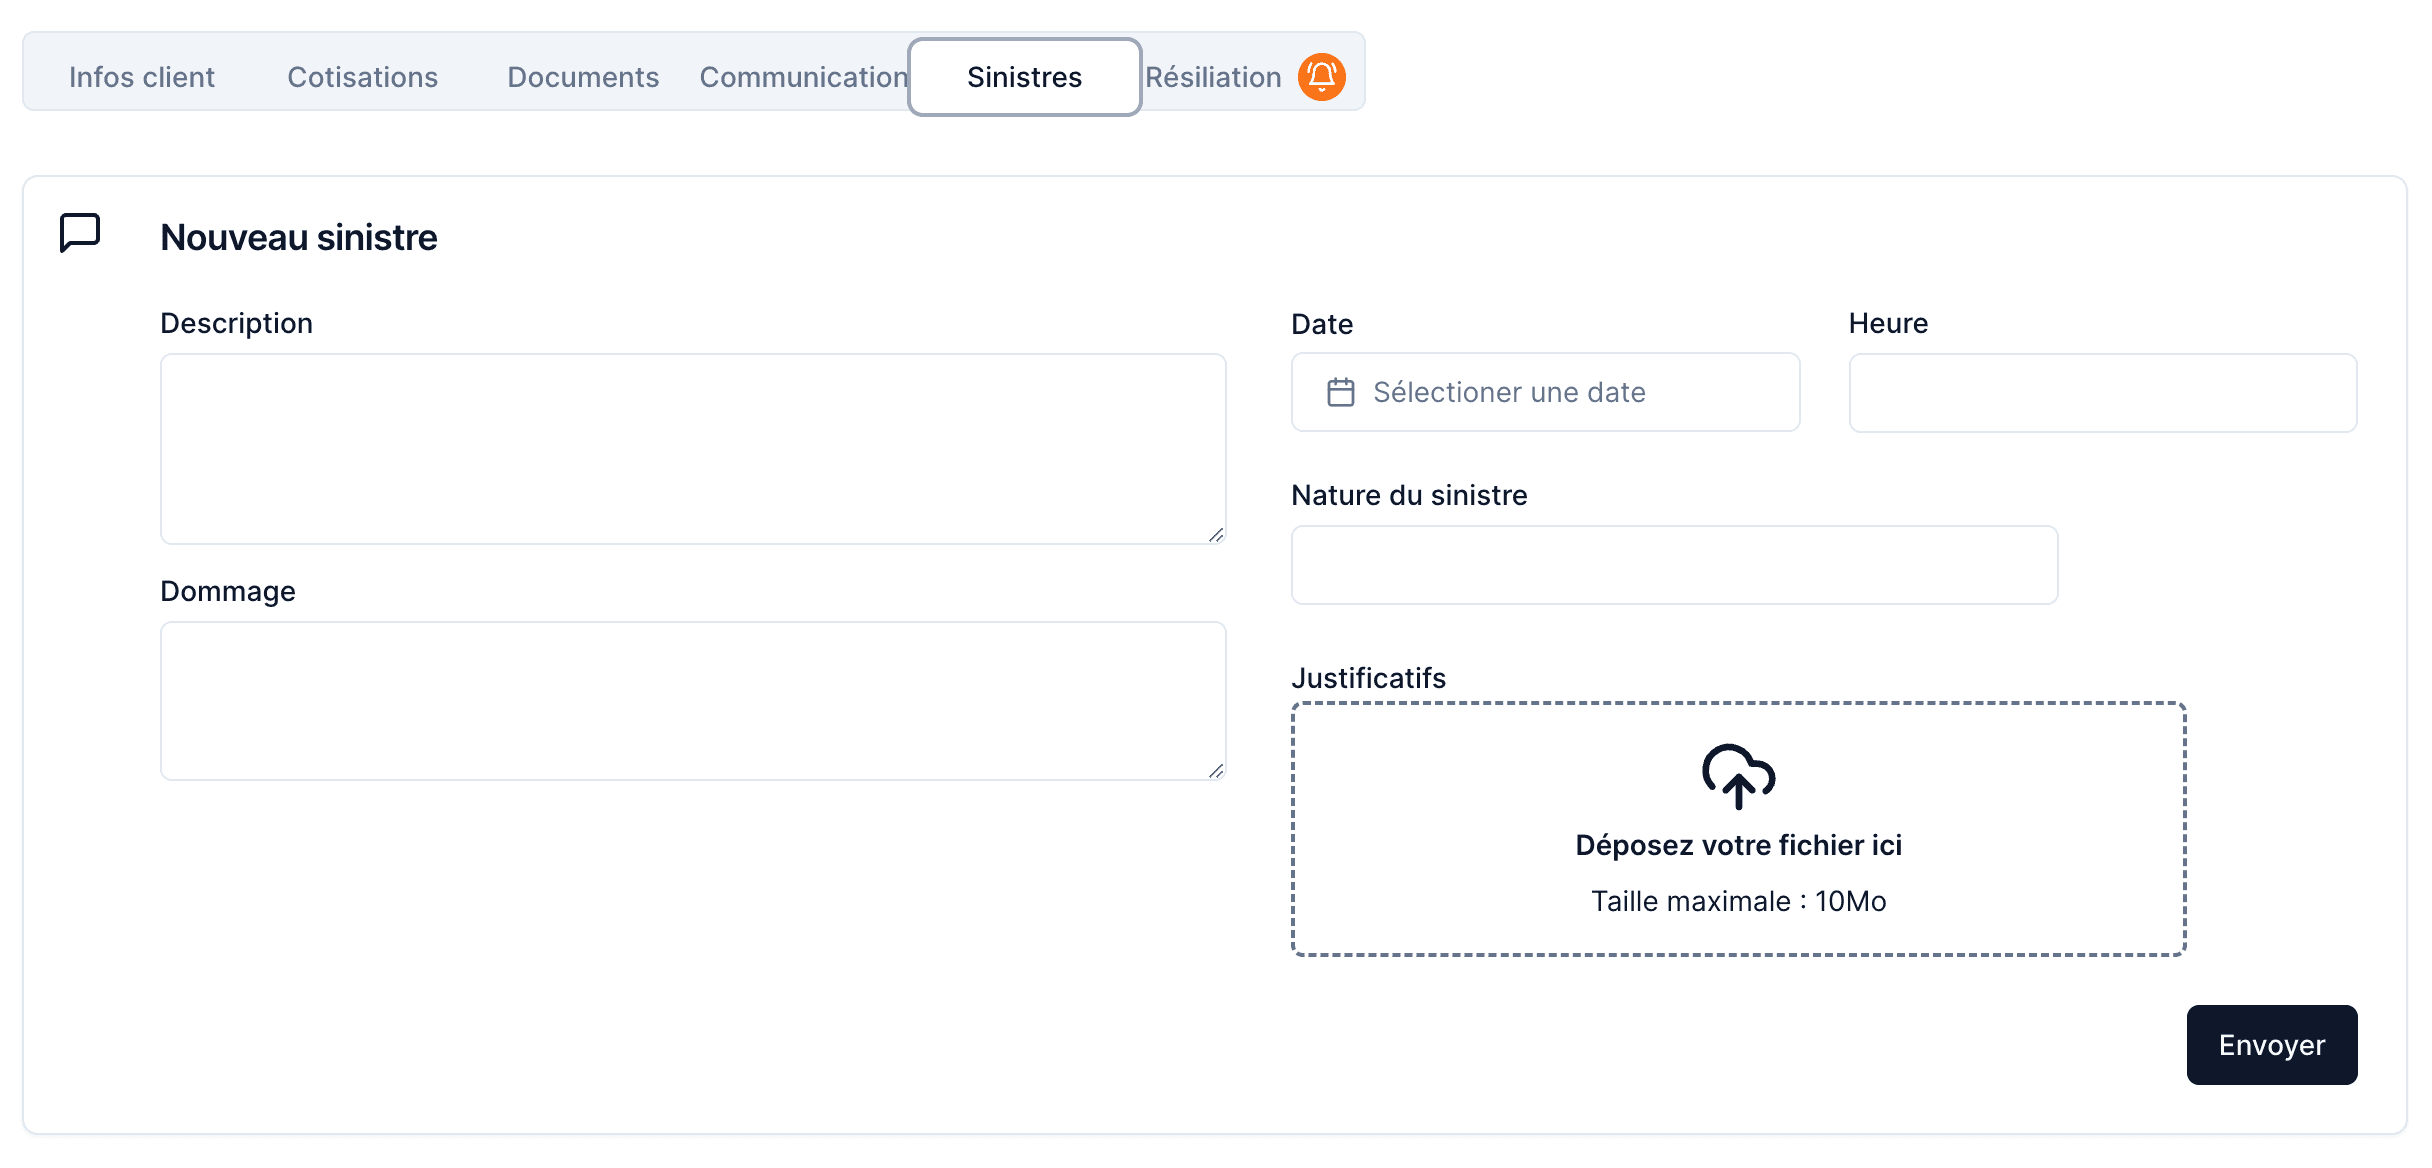
Task: Click the Heure input field
Action: [2102, 392]
